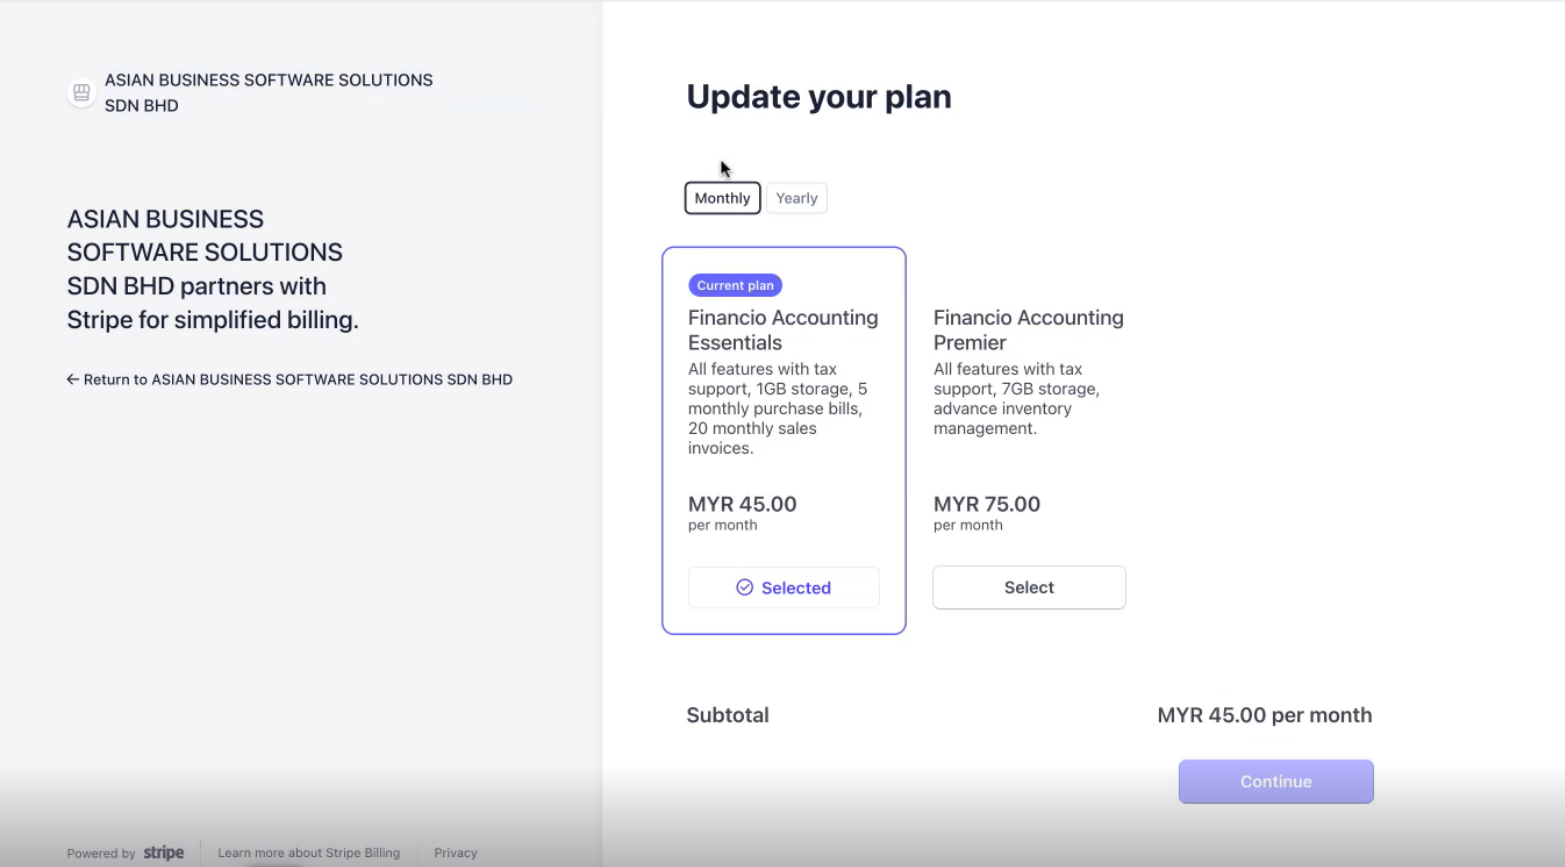
Task: Click the MYR 75.00 per month price
Action: point(987,512)
